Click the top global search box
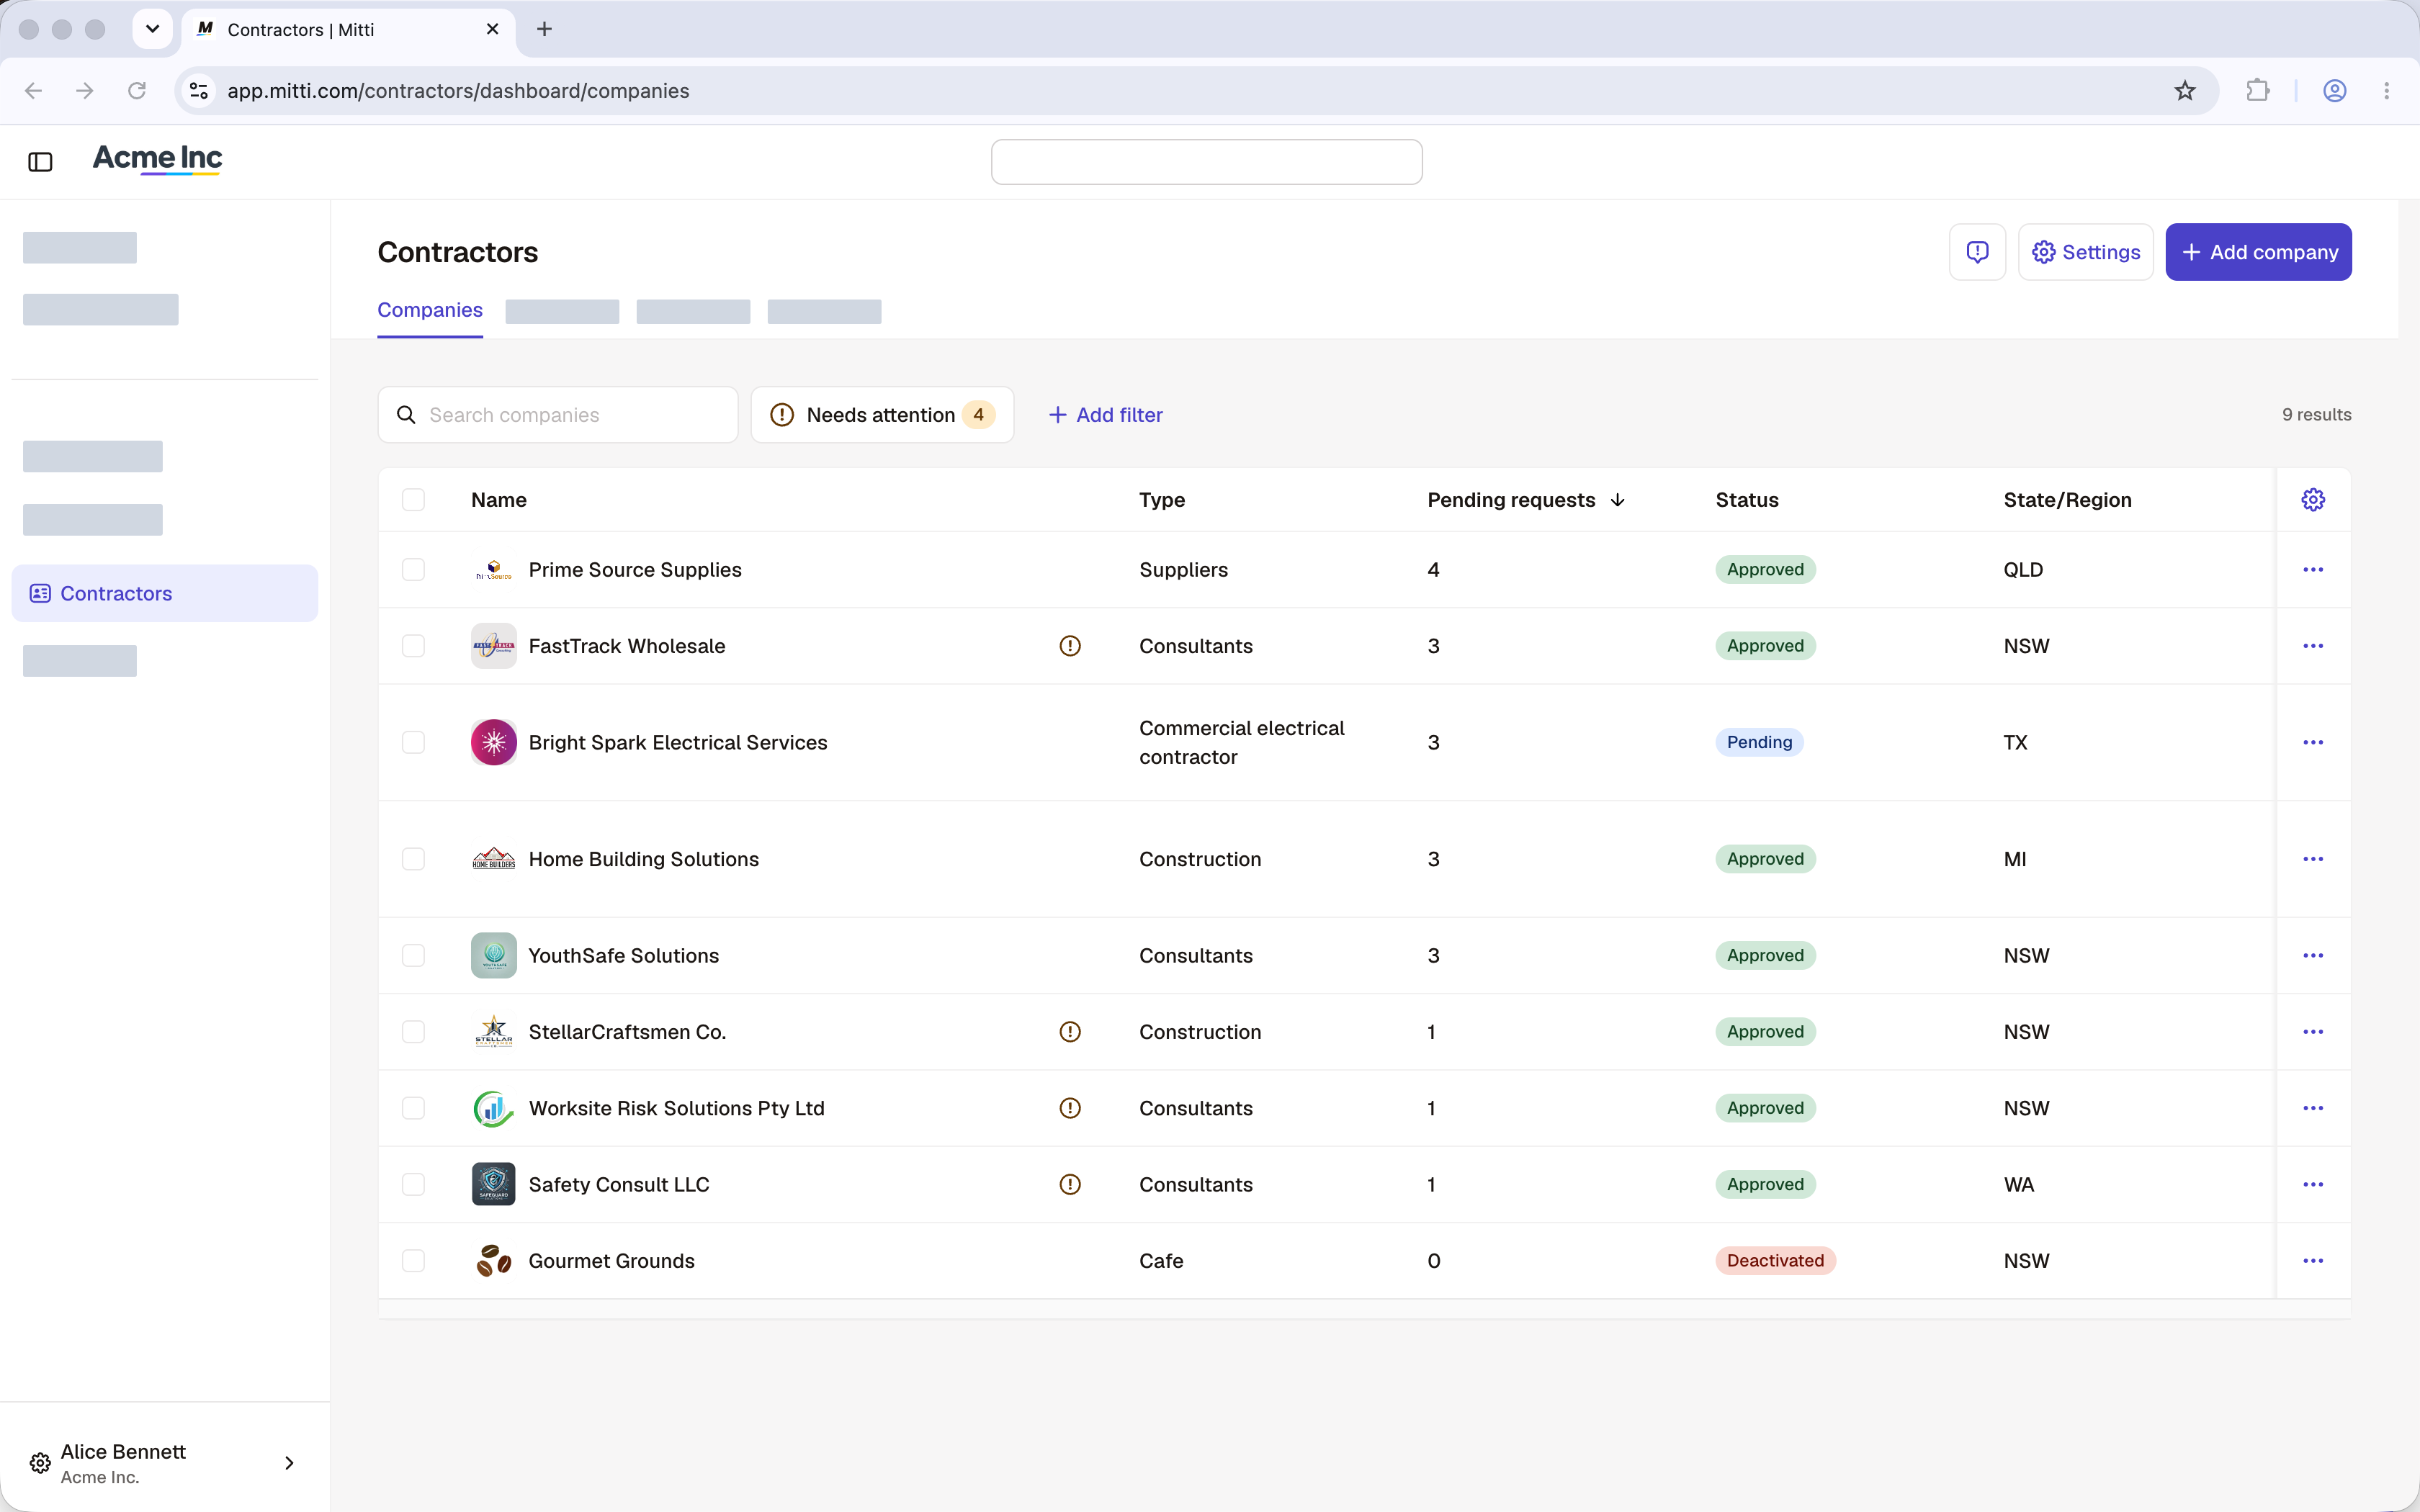The height and width of the screenshot is (1512, 2420). 1206,162
